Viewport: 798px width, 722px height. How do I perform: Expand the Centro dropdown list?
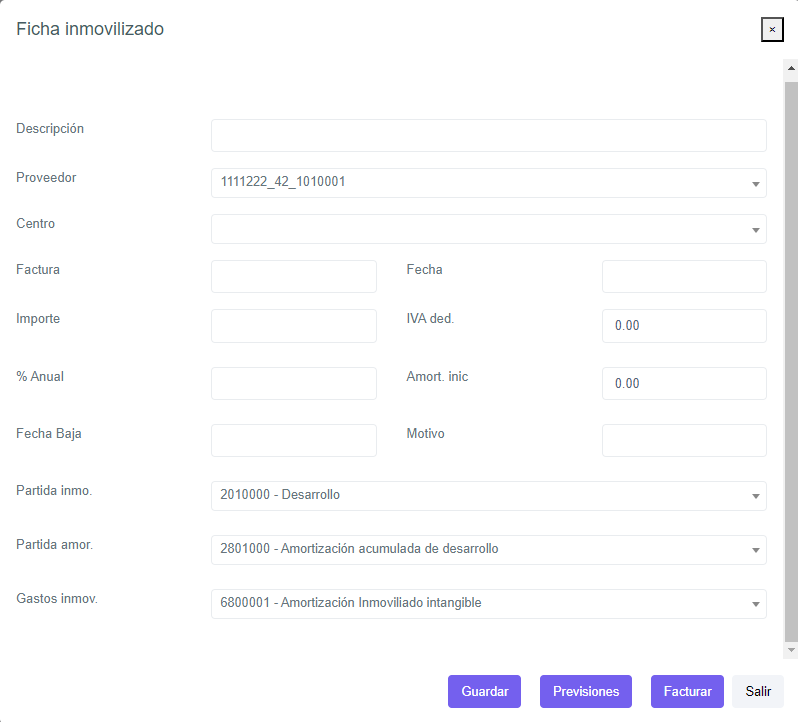488,229
